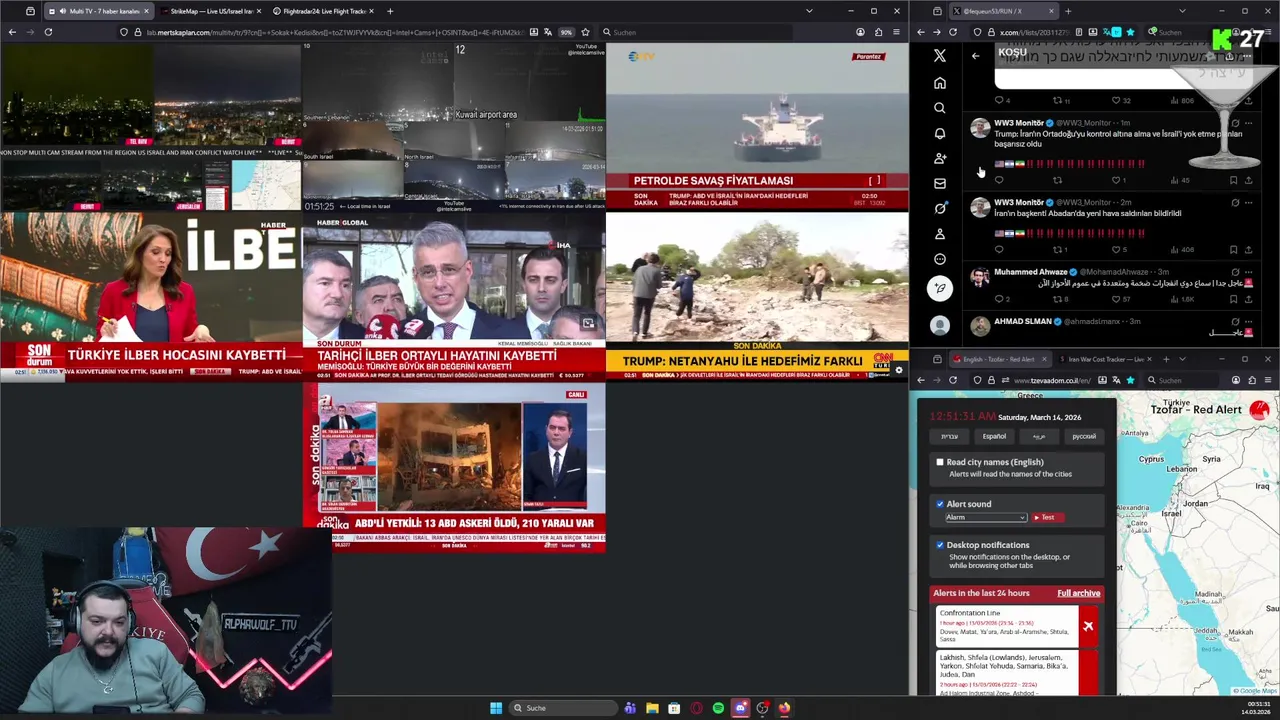Open tab list dropdown in Multi TV browser
This screenshot has width=1280, height=720.
point(809,11)
